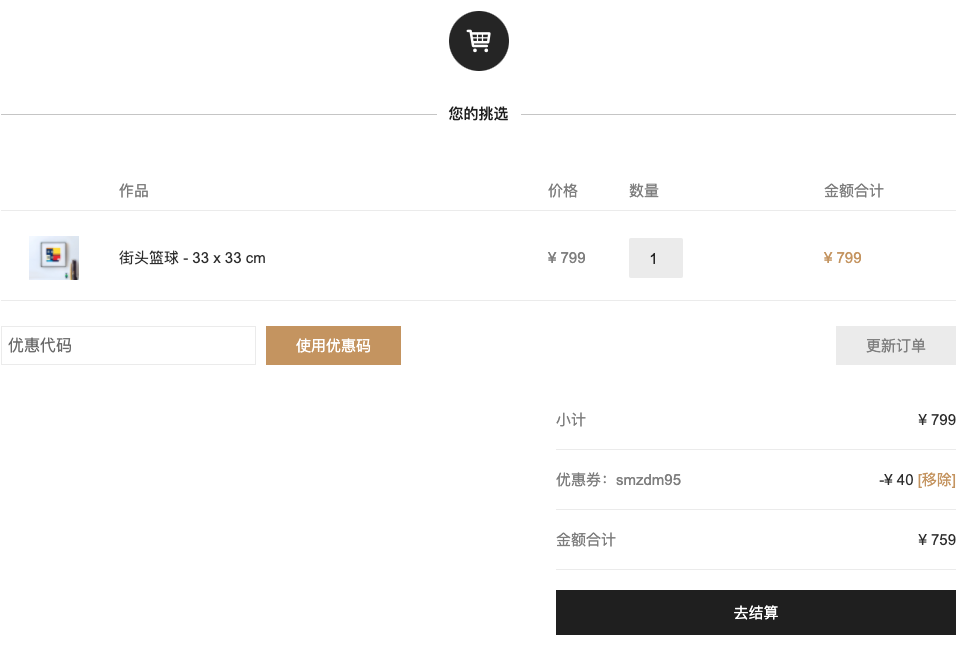Click the 小计 subtotal row label

click(571, 420)
